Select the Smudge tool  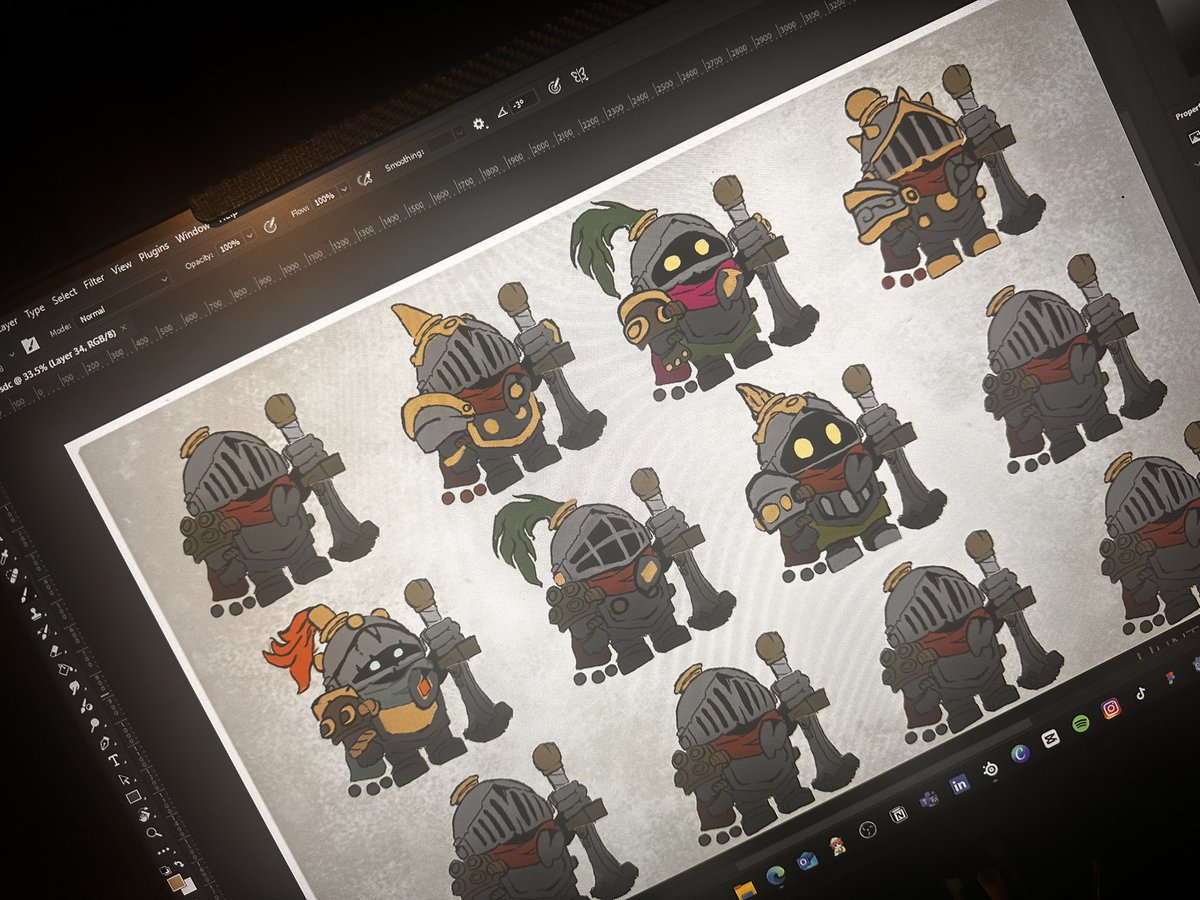point(74,687)
